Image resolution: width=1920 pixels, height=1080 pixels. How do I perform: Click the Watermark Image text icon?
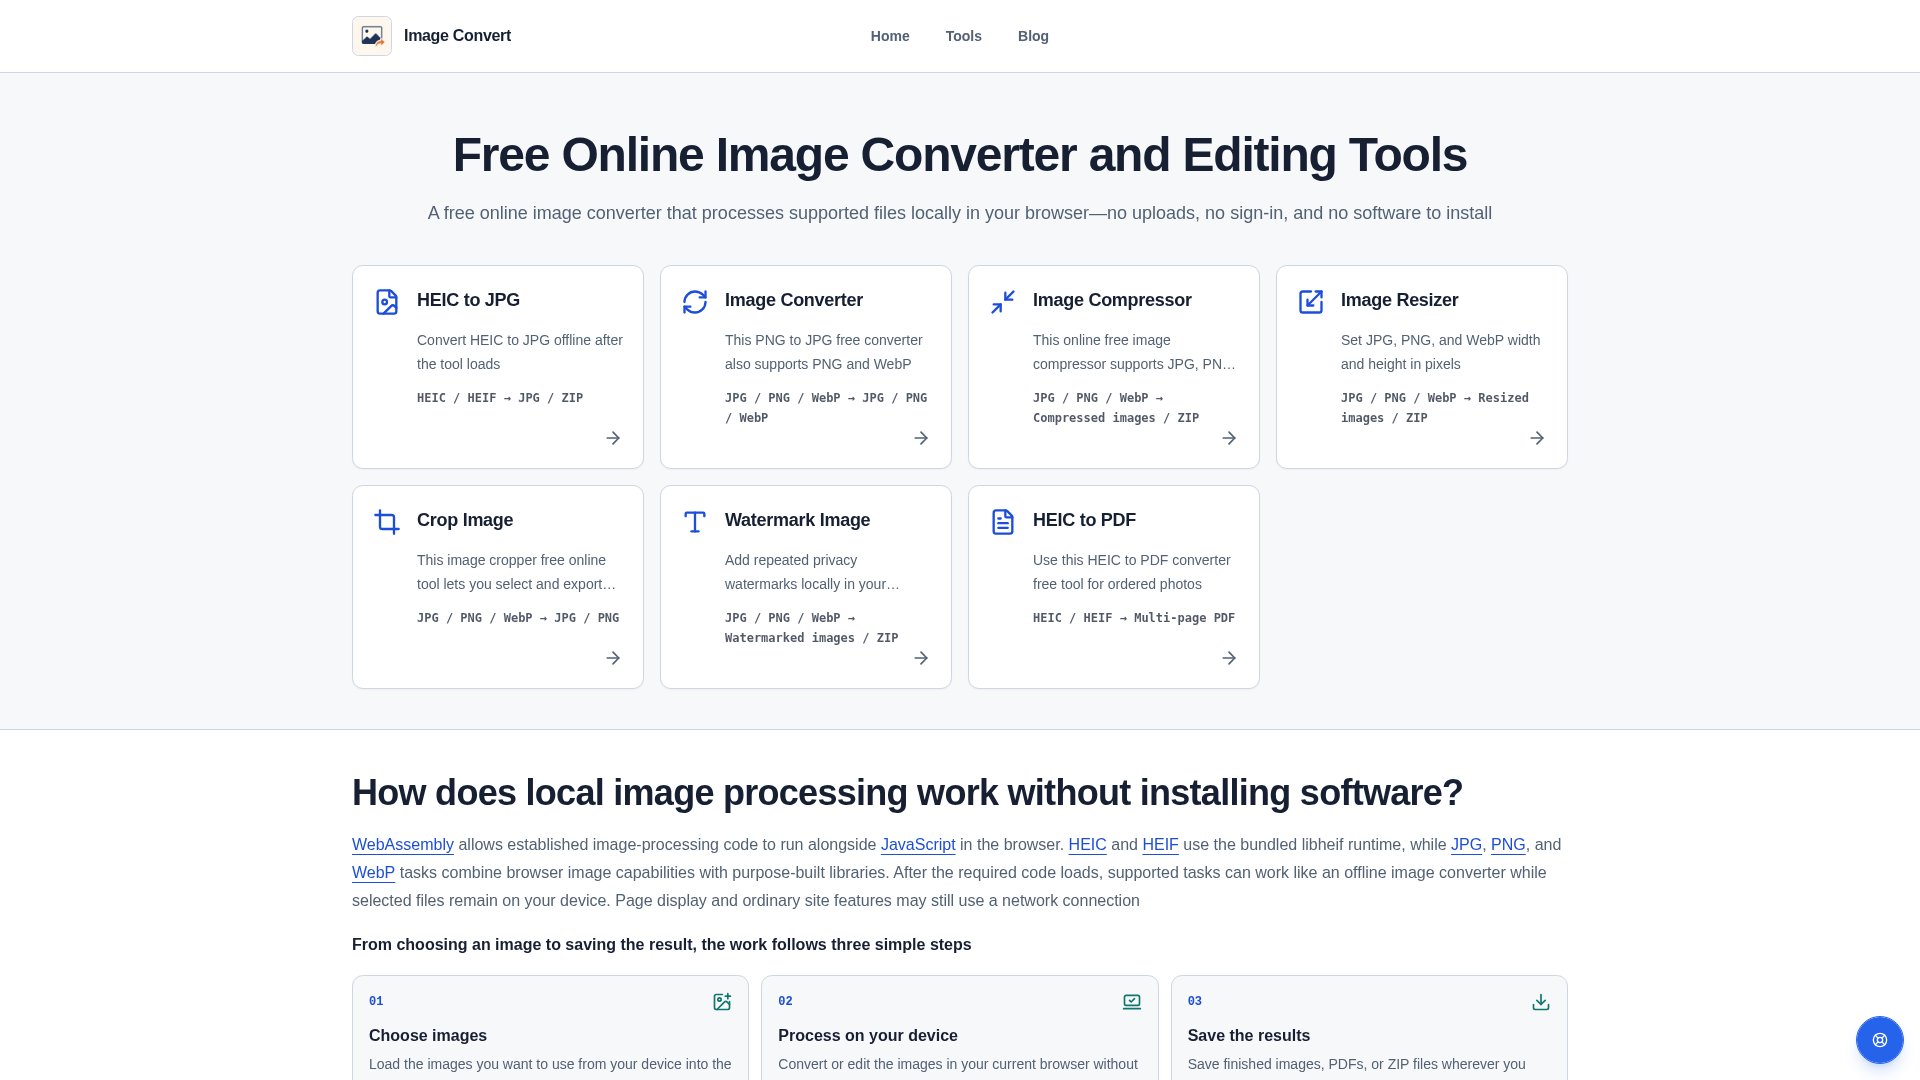point(695,522)
